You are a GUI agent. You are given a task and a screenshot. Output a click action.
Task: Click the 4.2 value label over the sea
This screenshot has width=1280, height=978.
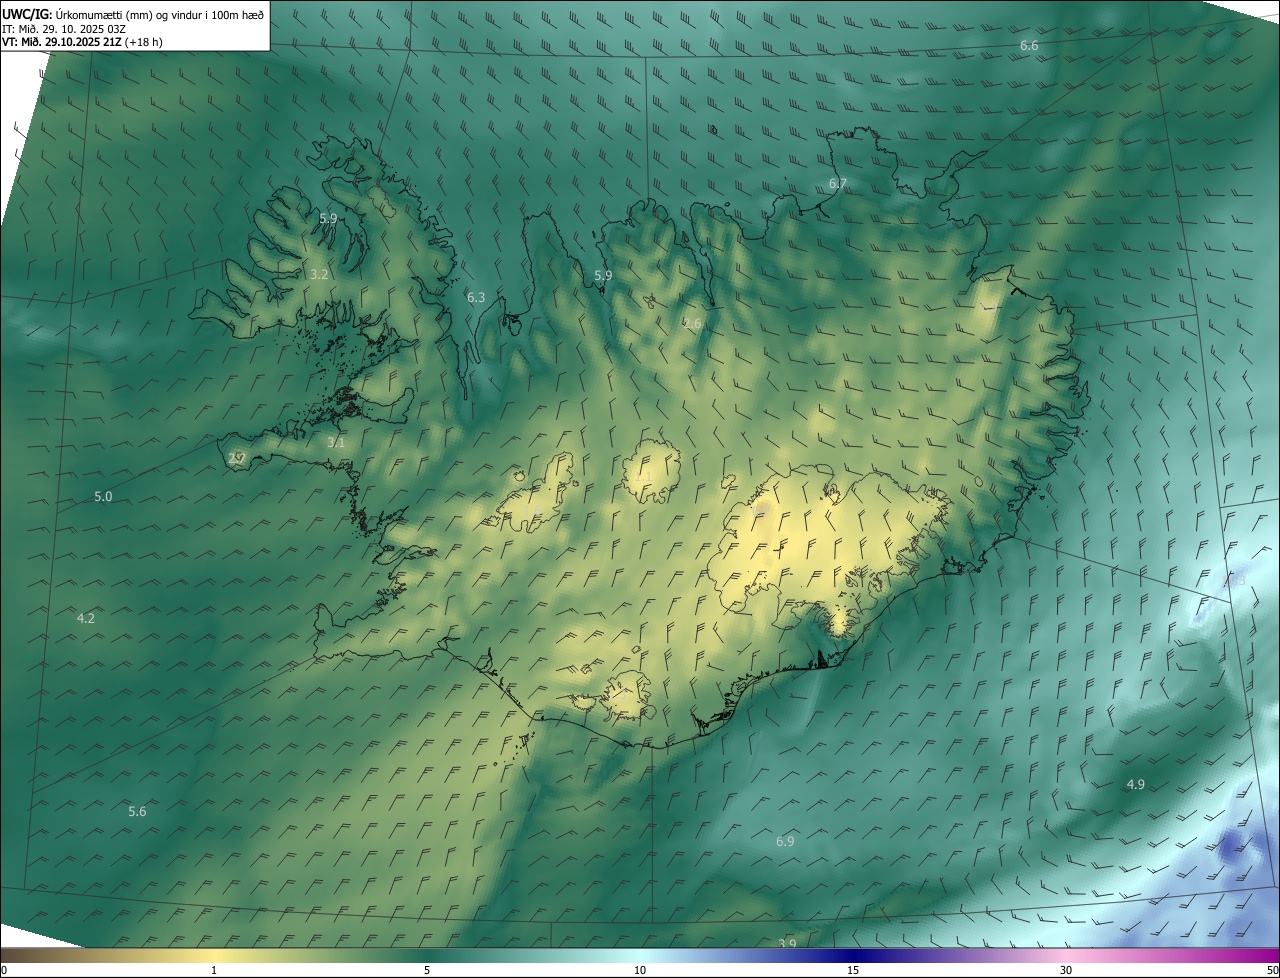86,618
